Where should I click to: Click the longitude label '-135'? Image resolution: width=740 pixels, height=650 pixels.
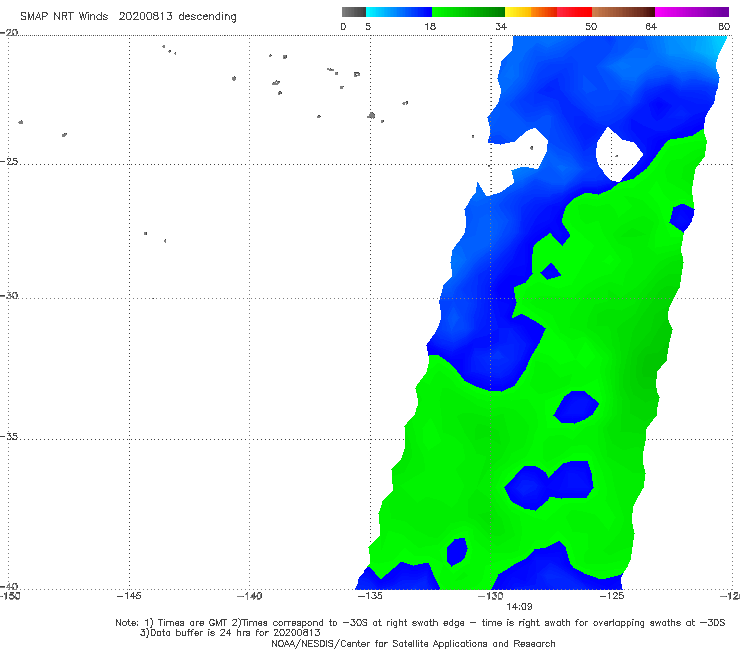click(370, 596)
